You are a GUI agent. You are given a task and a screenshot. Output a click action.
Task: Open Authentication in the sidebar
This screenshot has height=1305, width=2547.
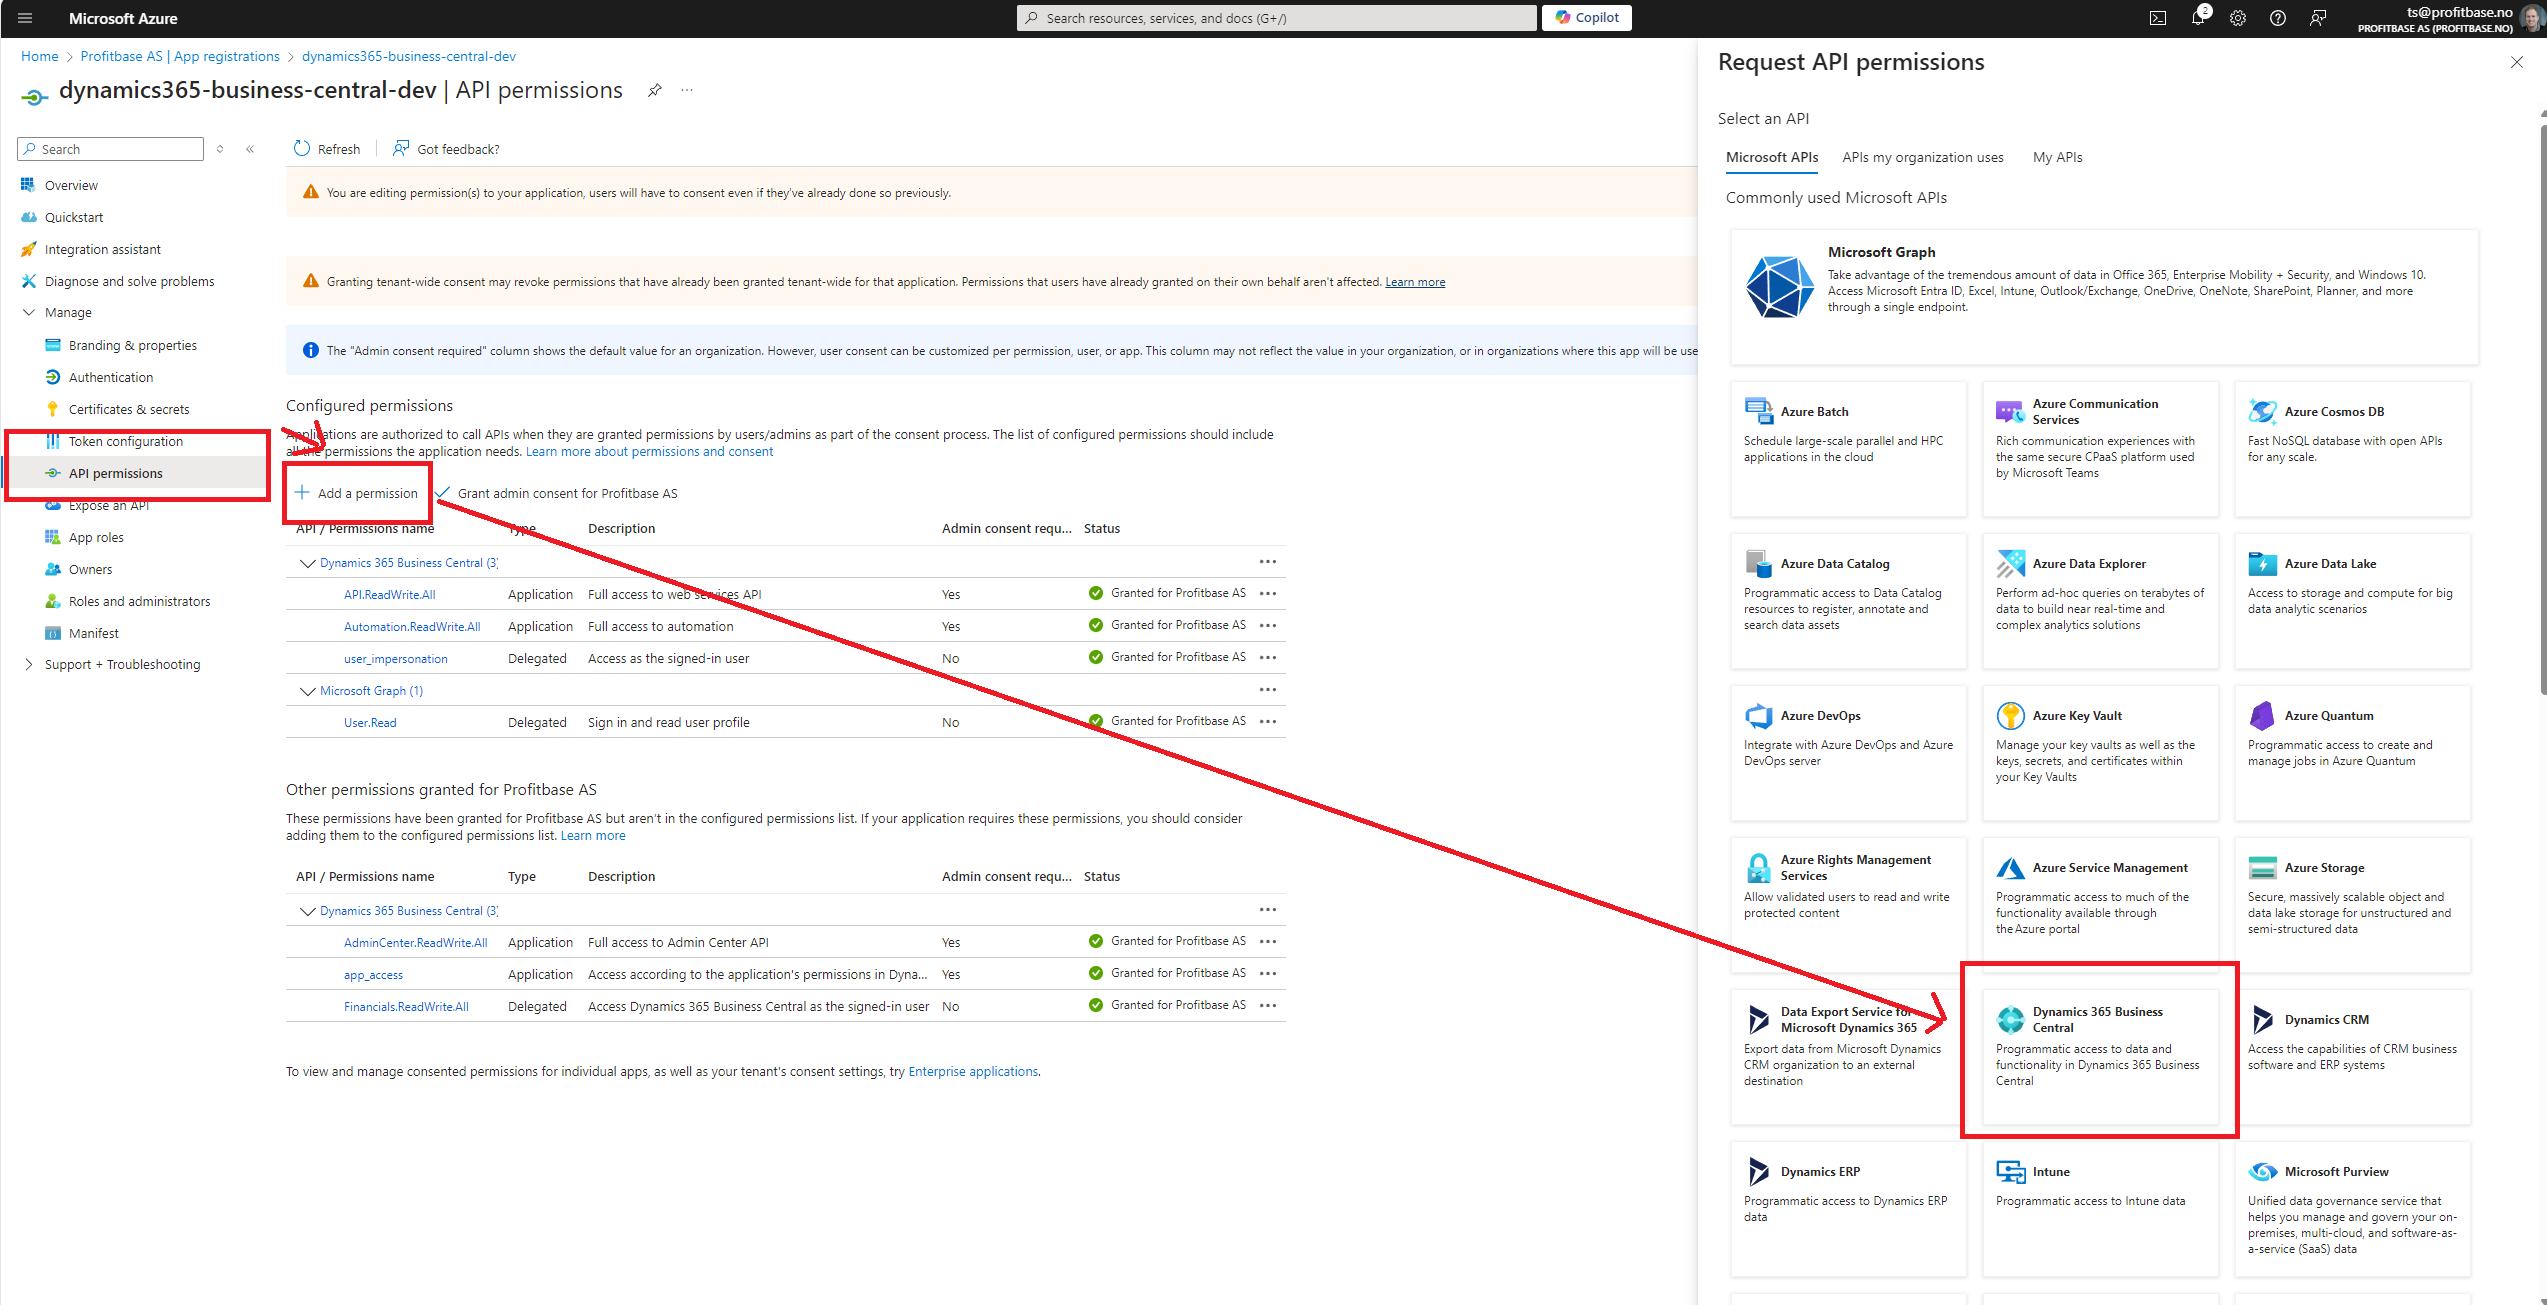pos(111,377)
